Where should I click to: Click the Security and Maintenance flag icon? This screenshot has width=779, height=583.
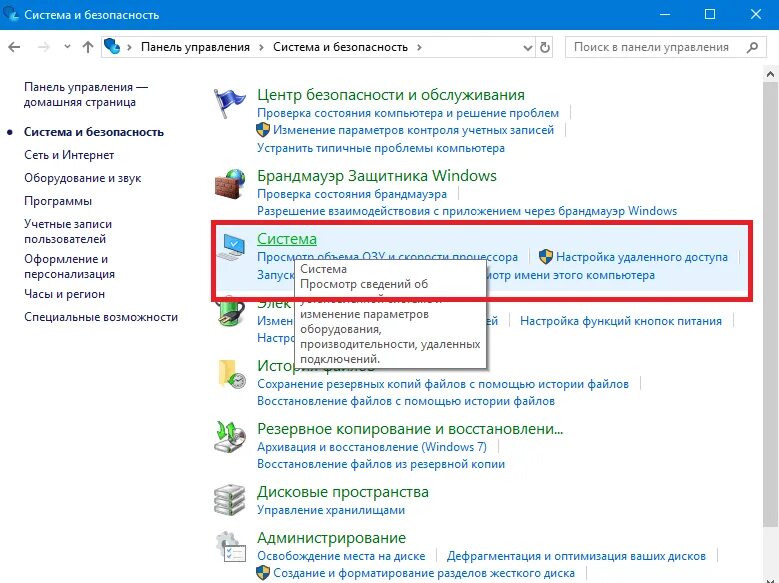(x=229, y=103)
